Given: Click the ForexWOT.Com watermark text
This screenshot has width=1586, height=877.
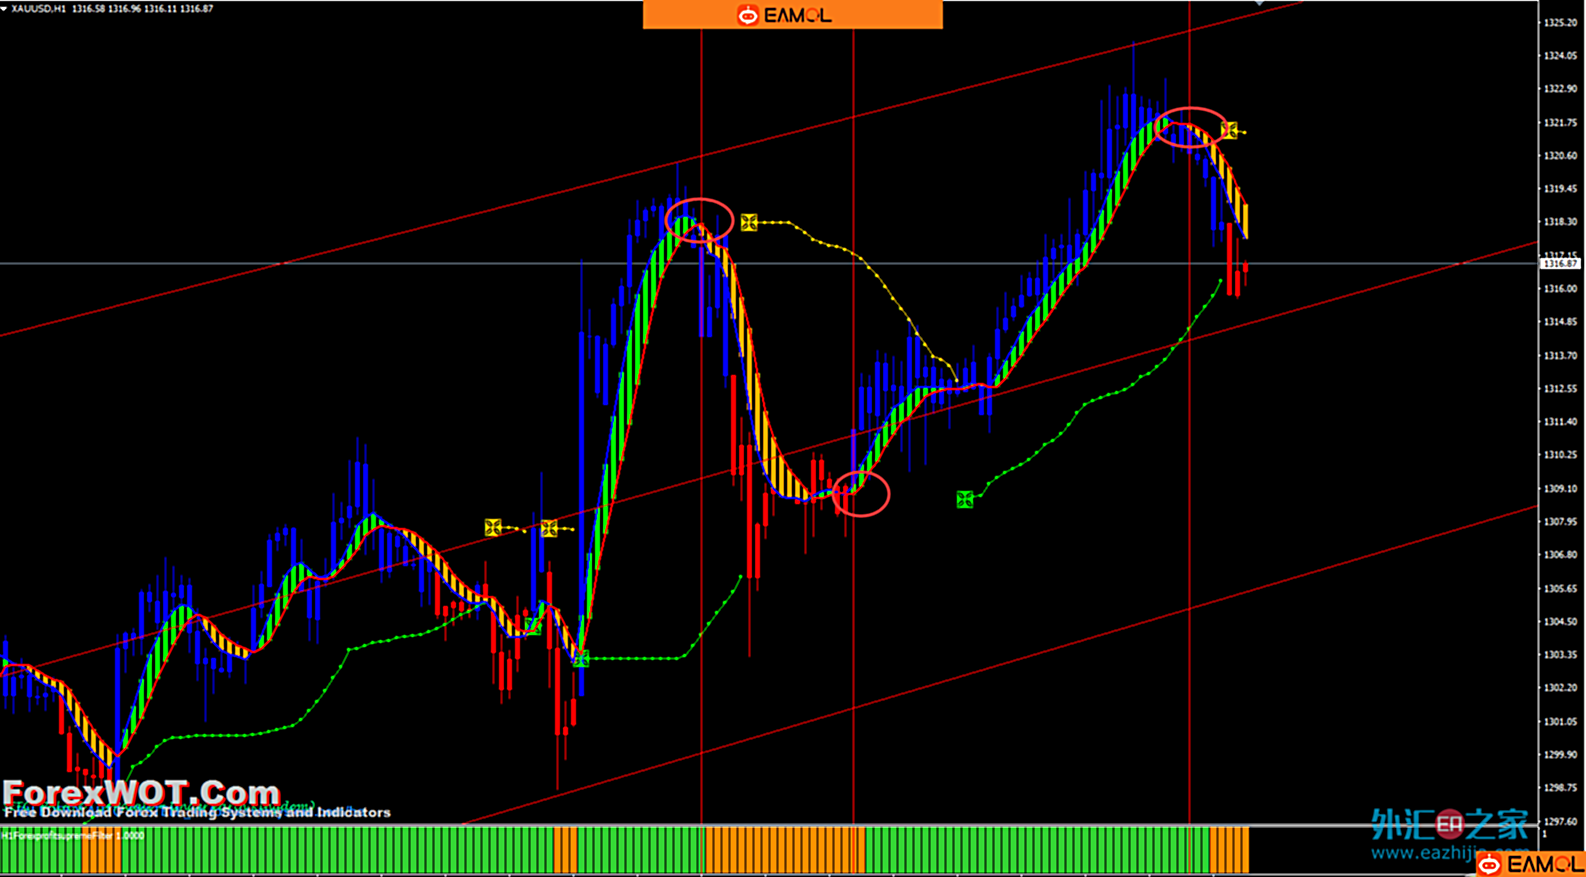Looking at the screenshot, I should coord(141,792).
